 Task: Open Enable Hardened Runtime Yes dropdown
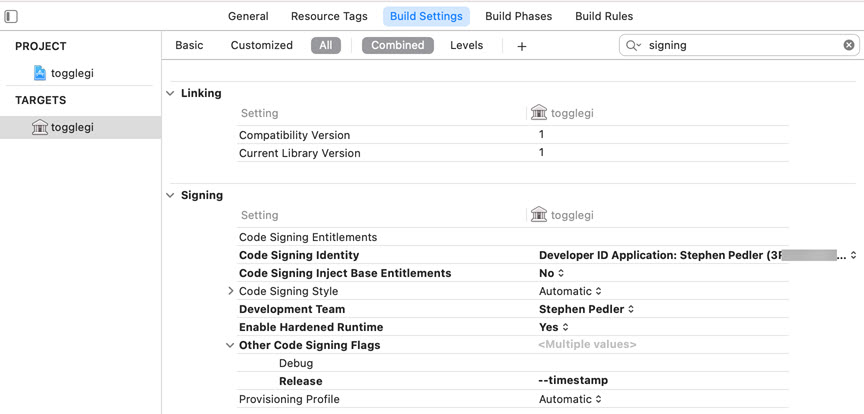click(553, 327)
